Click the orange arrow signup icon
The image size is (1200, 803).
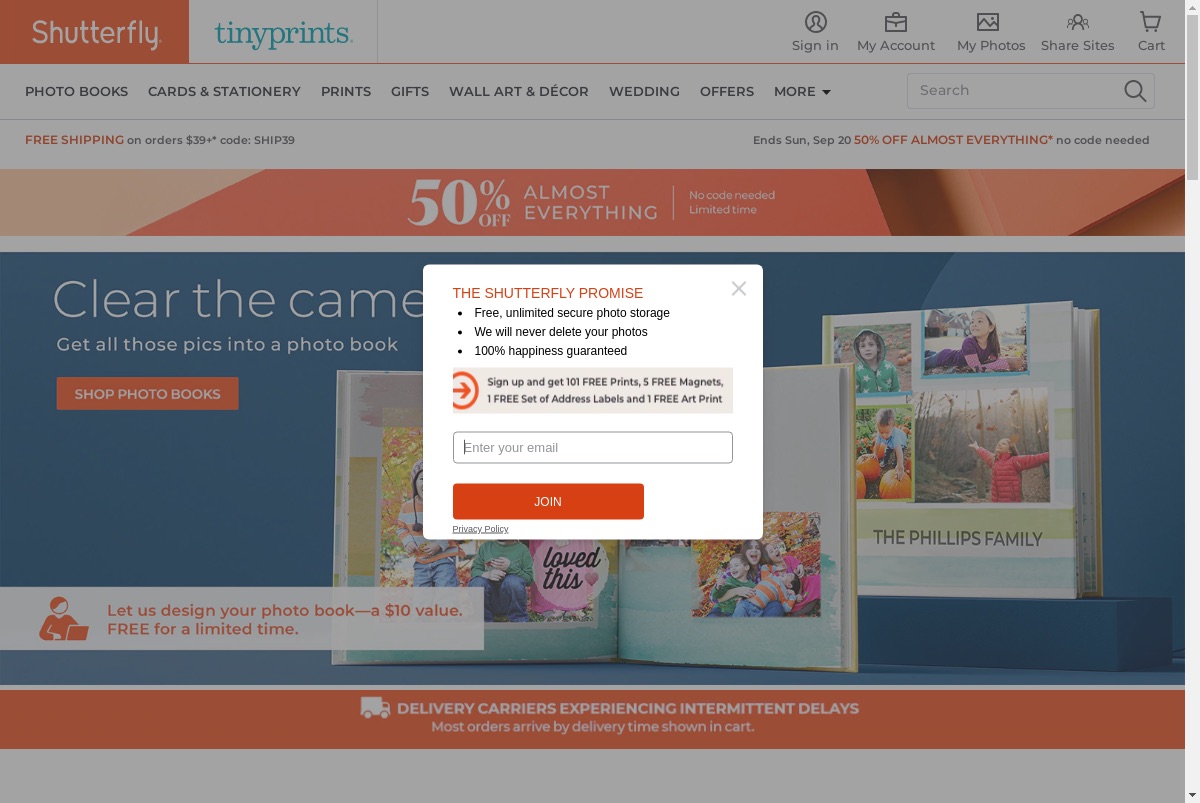pyautogui.click(x=465, y=390)
